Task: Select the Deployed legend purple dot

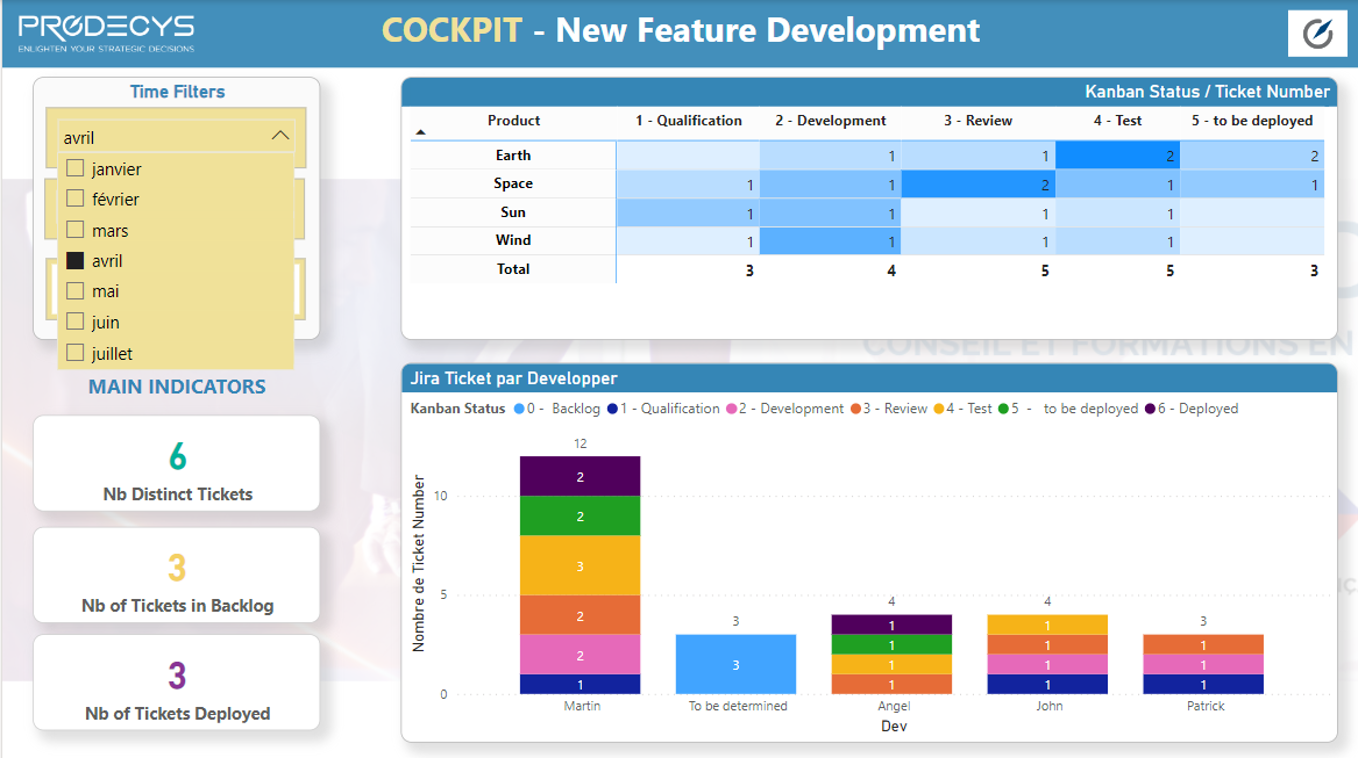Action: click(1151, 409)
